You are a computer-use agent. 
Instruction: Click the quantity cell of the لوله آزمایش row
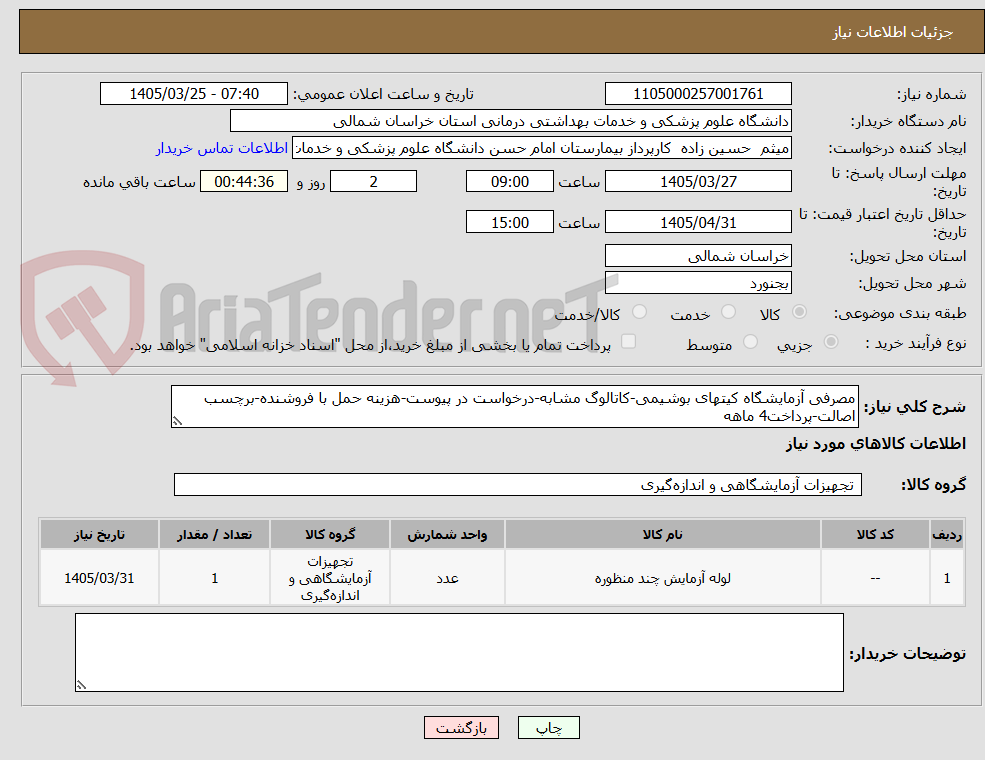[214, 578]
